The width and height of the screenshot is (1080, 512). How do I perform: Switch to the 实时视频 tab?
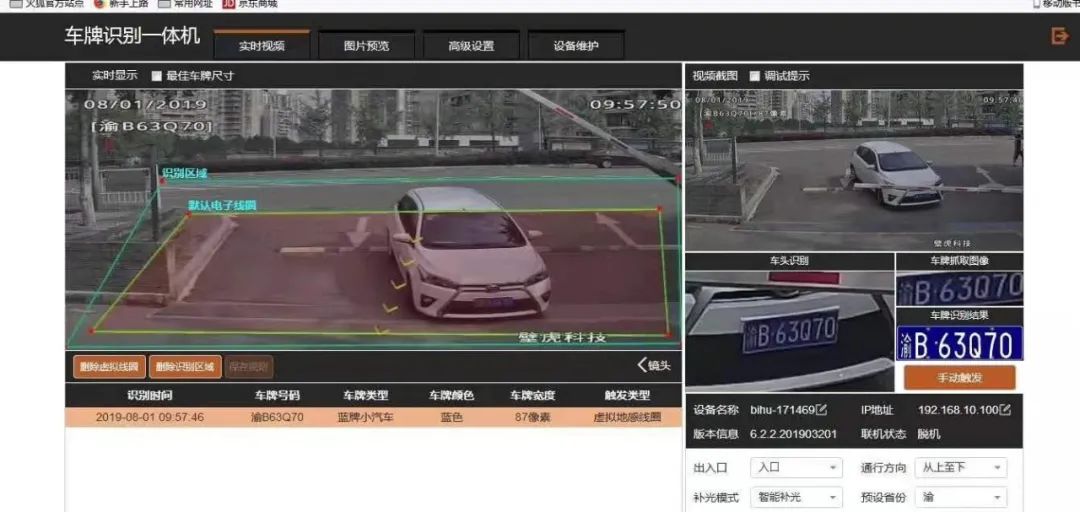click(x=262, y=45)
